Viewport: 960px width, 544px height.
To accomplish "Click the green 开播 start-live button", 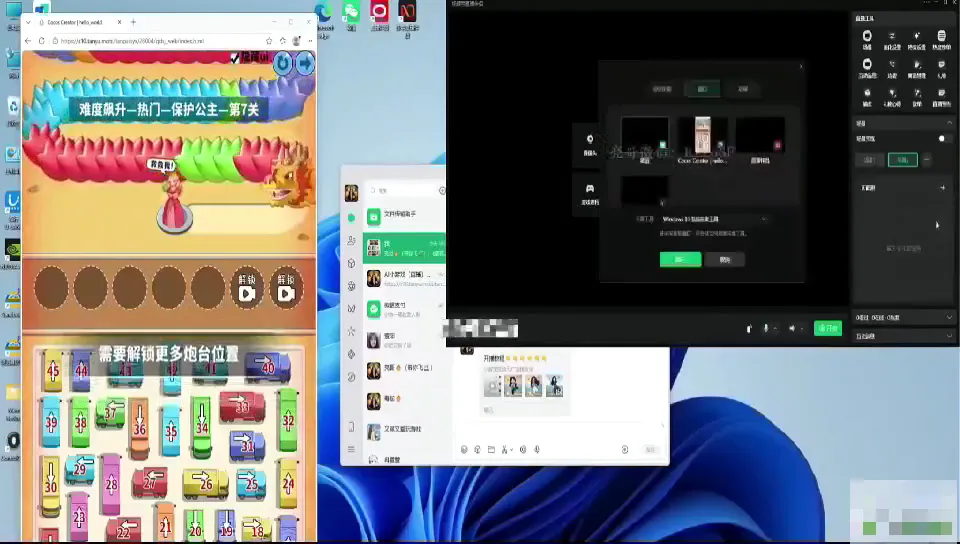I will [828, 328].
